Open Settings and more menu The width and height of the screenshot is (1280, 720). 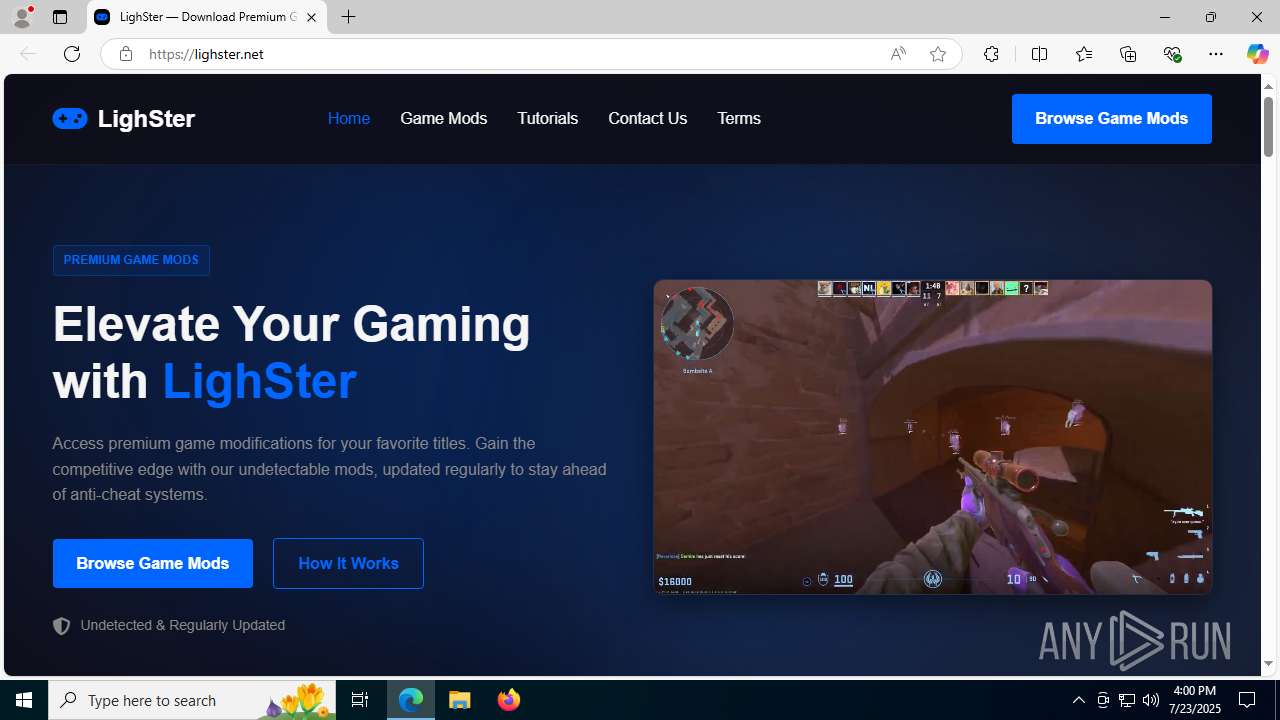pos(1215,54)
